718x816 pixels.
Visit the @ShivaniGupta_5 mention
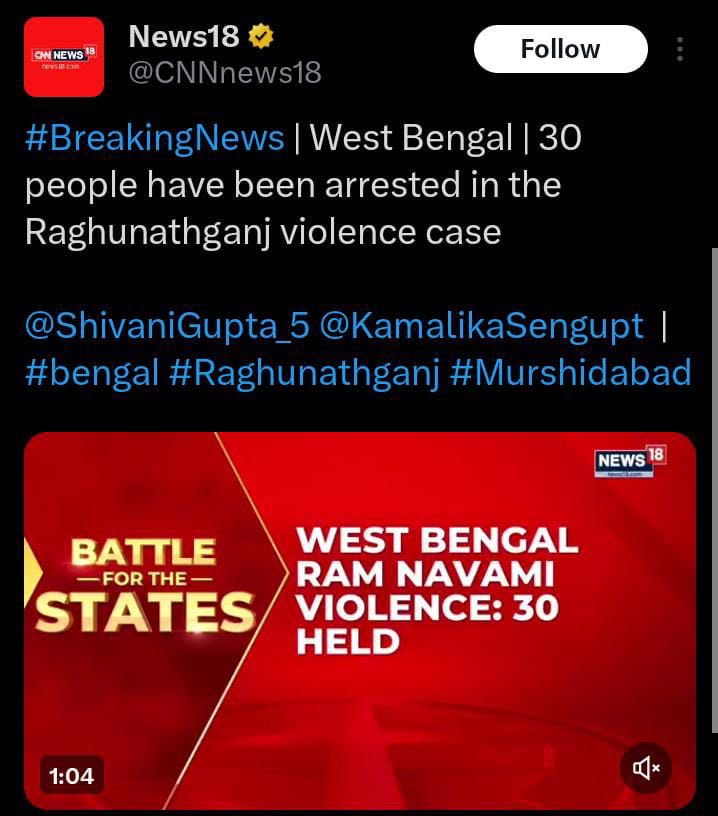[x=169, y=325]
